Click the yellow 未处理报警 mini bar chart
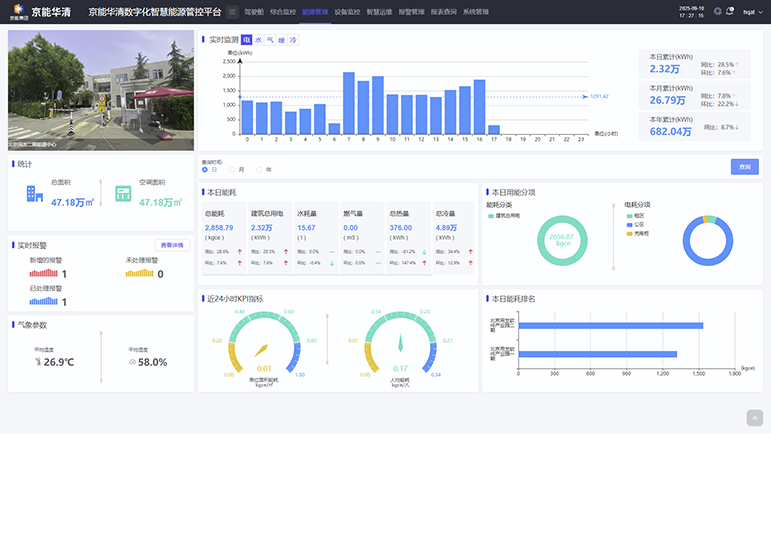The width and height of the screenshot is (771, 556). 140,273
